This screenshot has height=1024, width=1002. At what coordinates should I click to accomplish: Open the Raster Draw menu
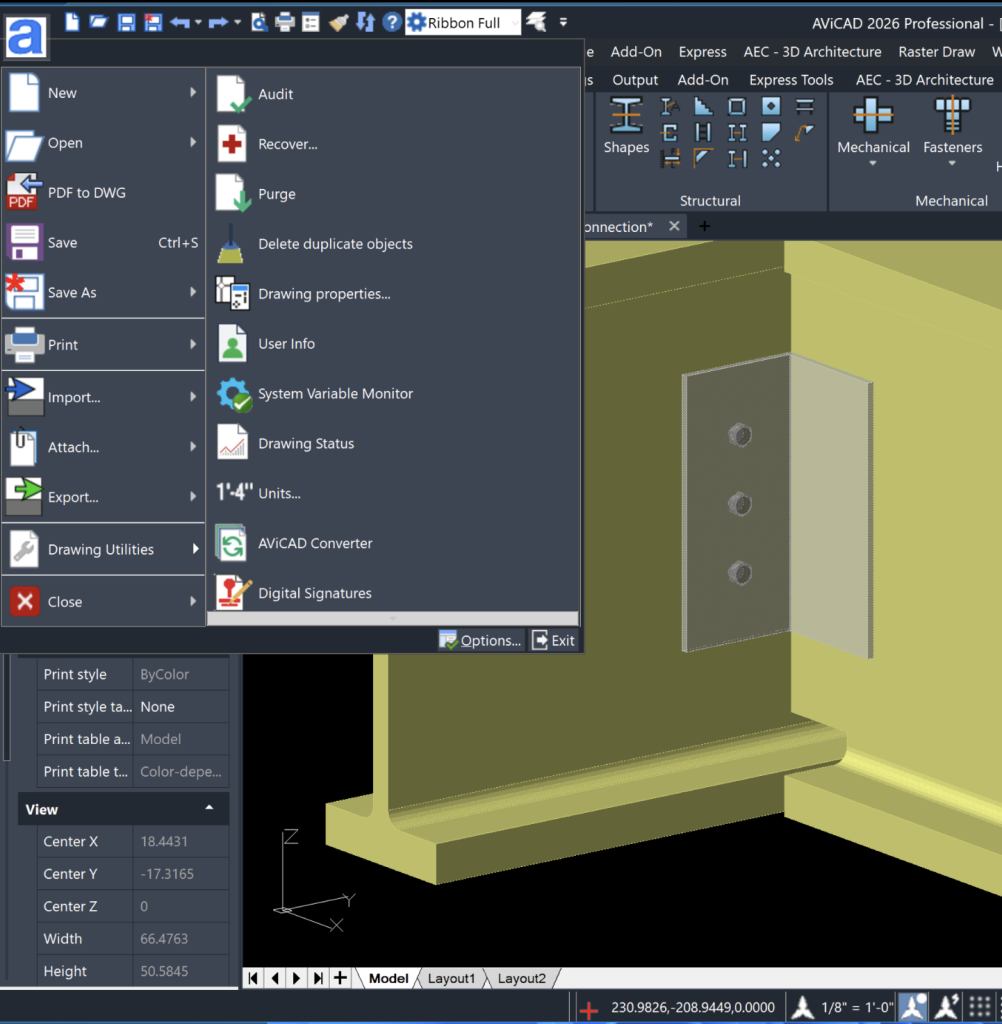pyautogui.click(x=936, y=52)
